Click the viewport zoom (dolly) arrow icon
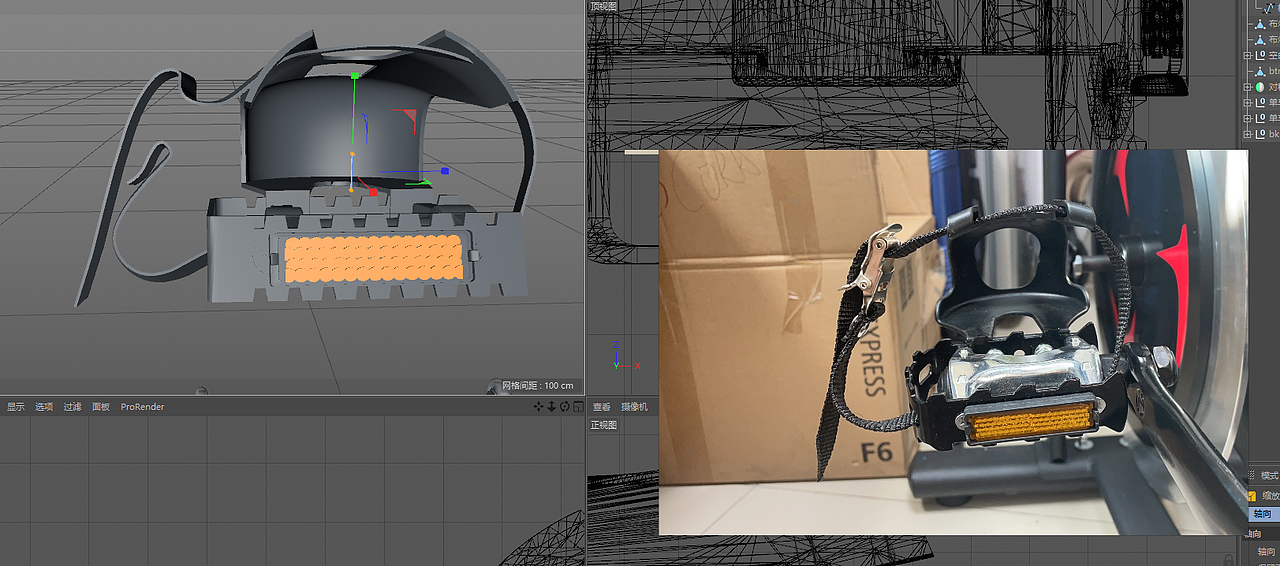 pyautogui.click(x=551, y=406)
